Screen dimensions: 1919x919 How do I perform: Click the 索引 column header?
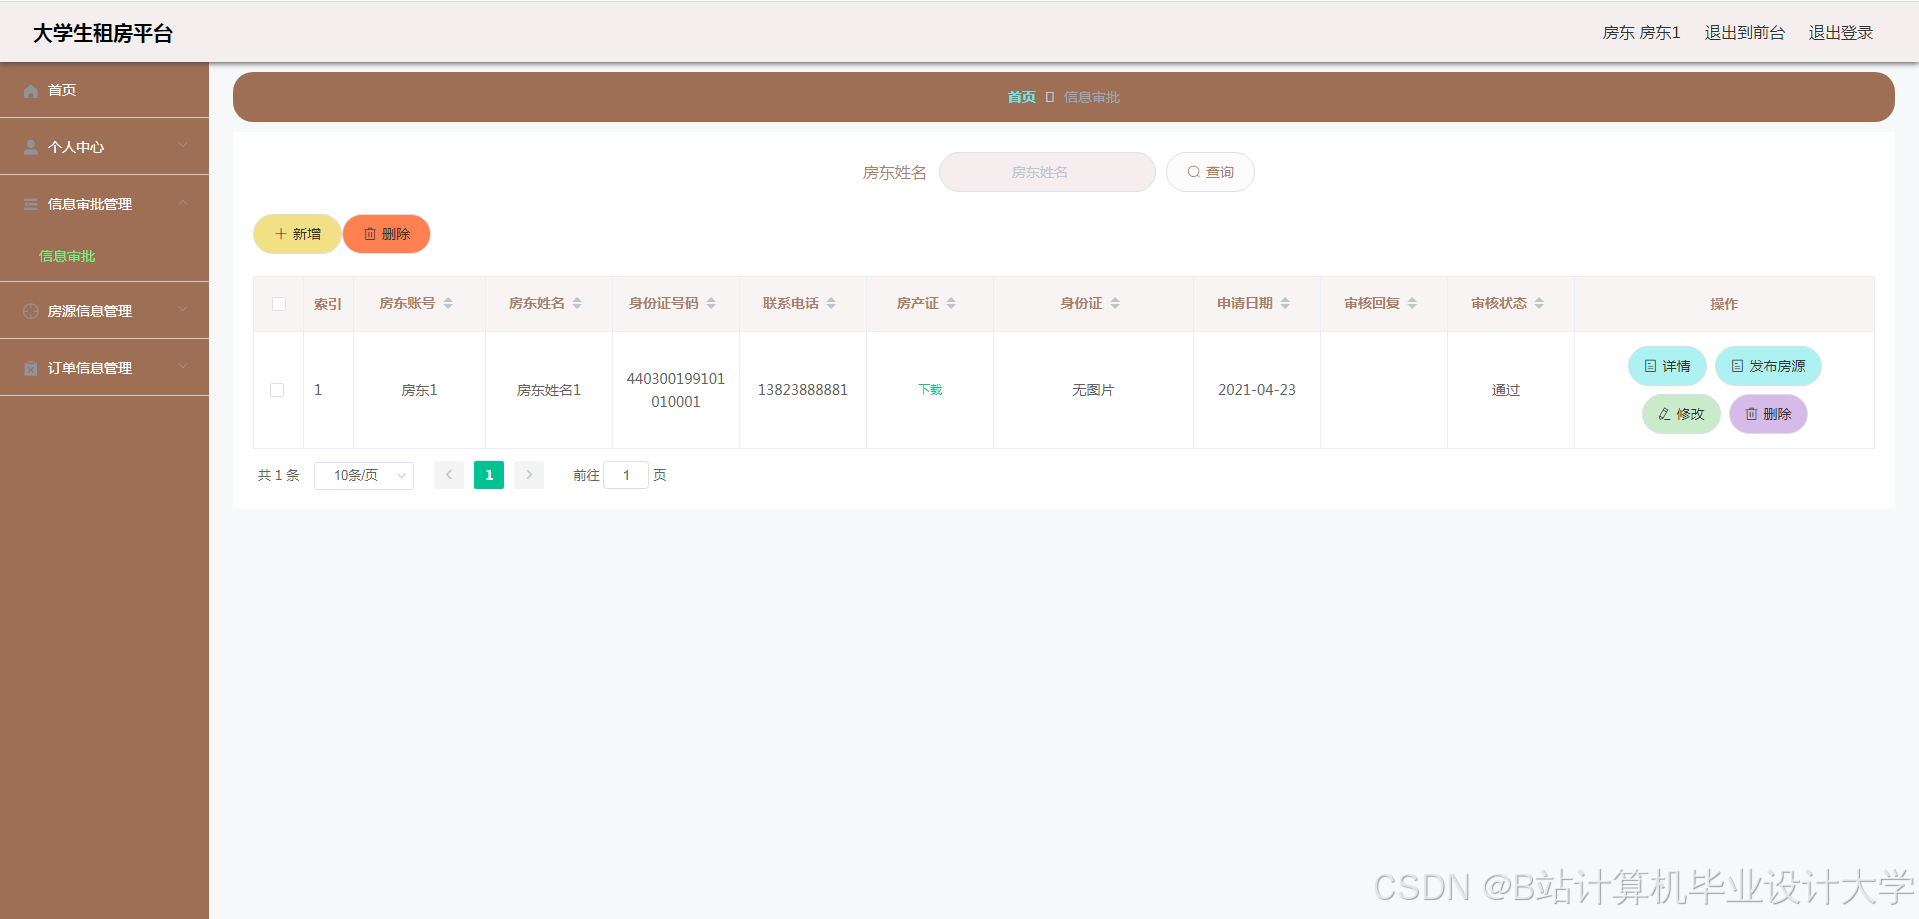tap(328, 304)
